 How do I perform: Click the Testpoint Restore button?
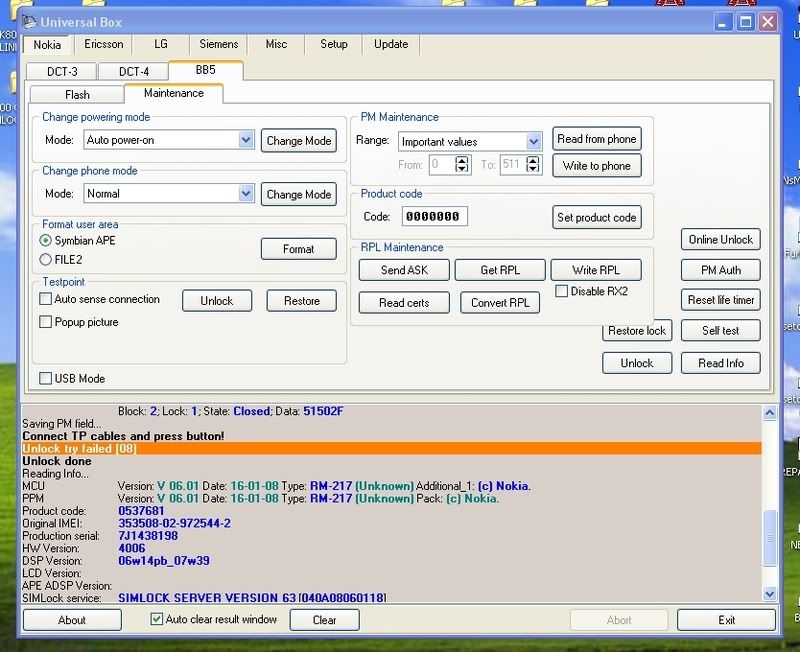pyautogui.click(x=302, y=300)
